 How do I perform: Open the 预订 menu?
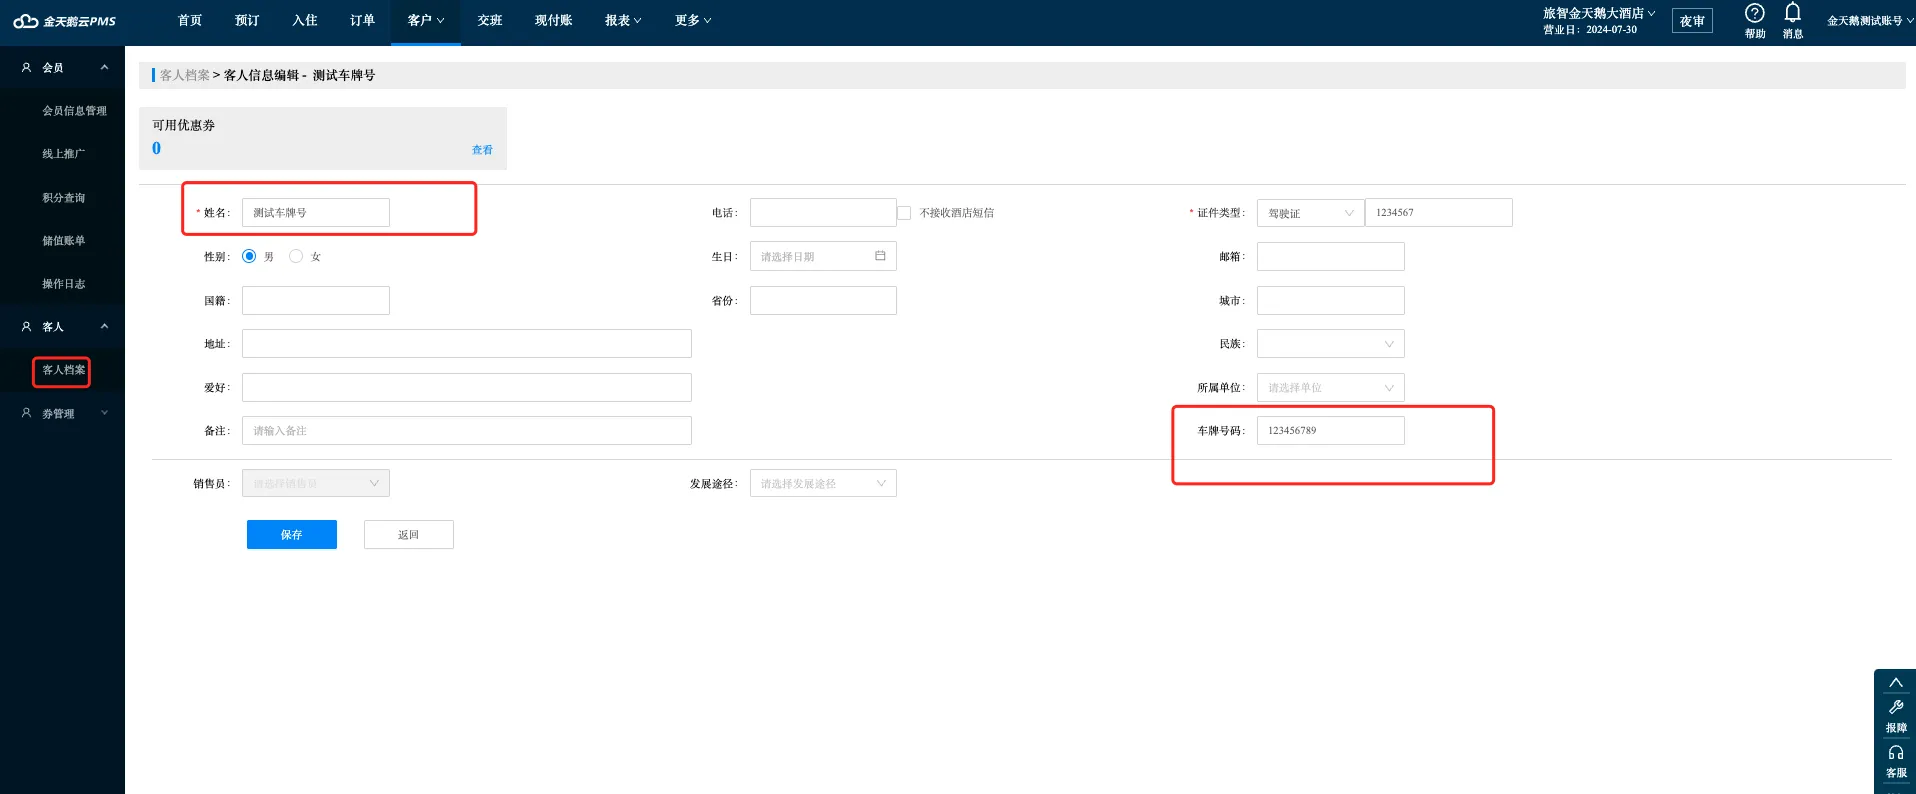tap(247, 20)
